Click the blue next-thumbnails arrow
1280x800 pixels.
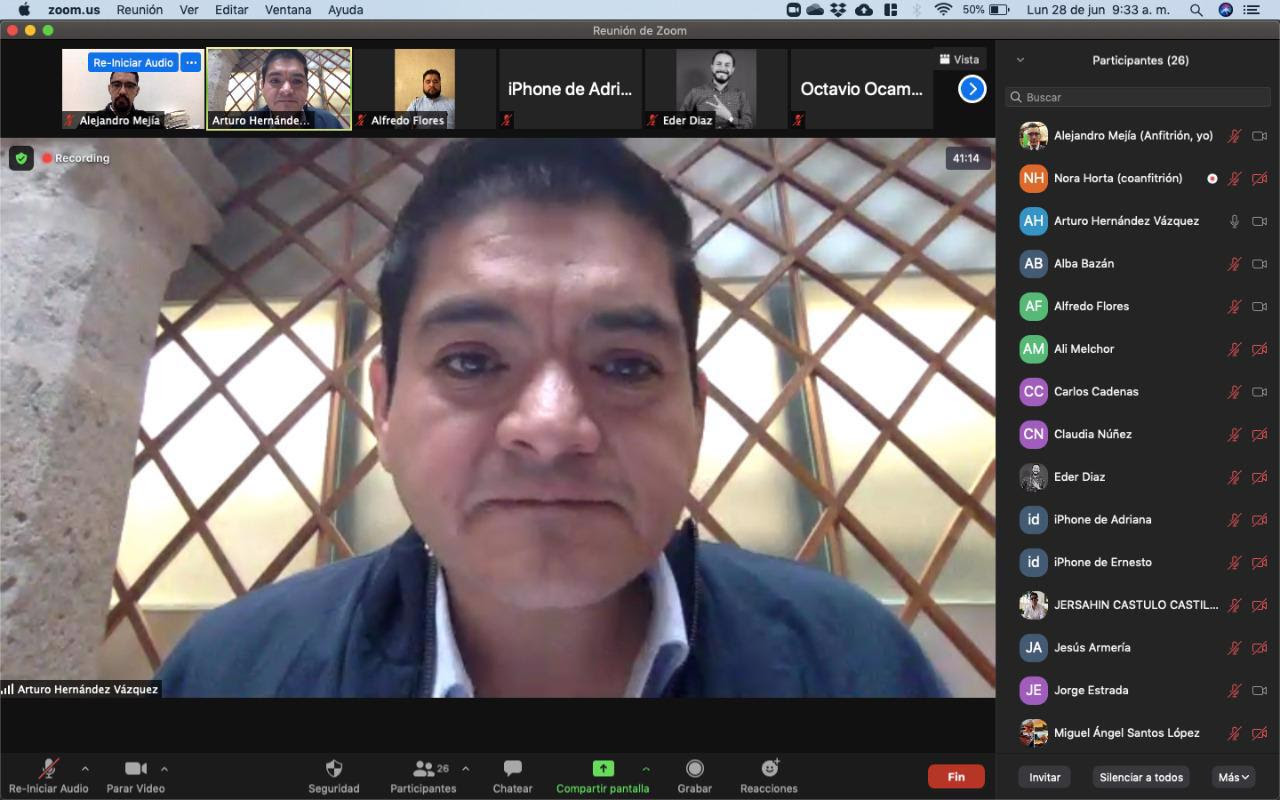[972, 89]
